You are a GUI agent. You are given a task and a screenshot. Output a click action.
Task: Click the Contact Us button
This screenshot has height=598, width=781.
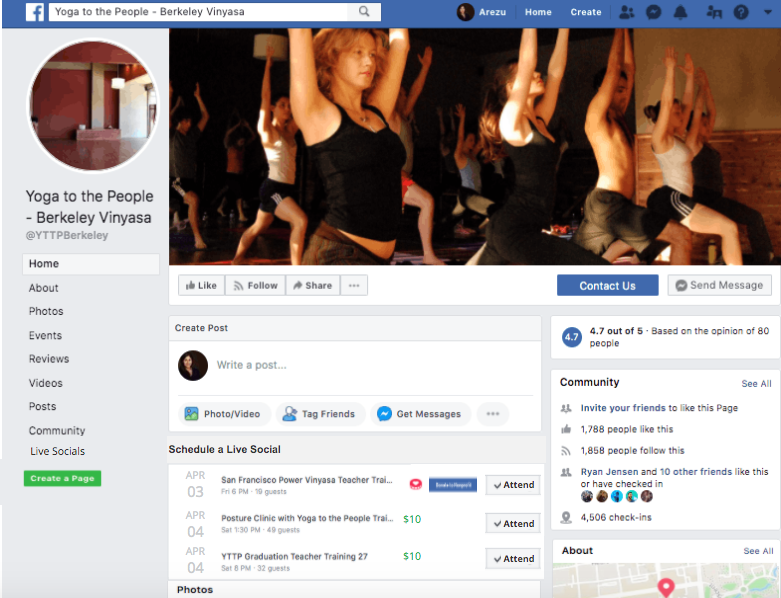(x=608, y=285)
